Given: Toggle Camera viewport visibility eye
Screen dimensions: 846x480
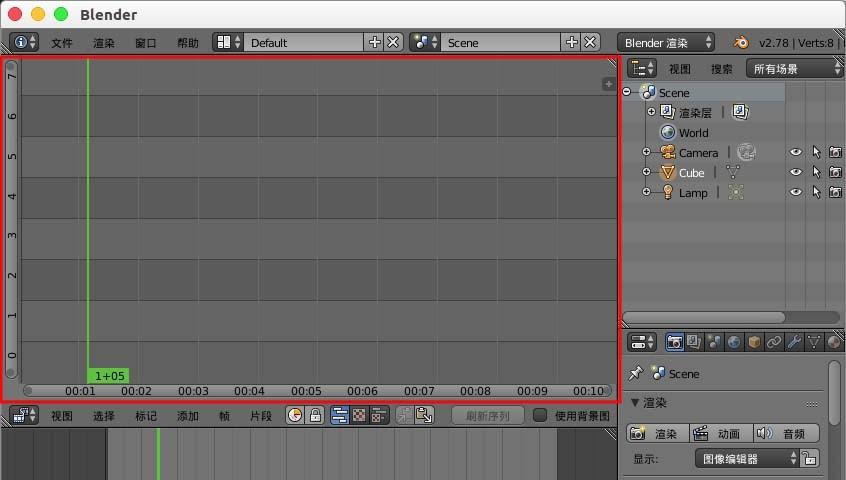Looking at the screenshot, I should tap(795, 152).
